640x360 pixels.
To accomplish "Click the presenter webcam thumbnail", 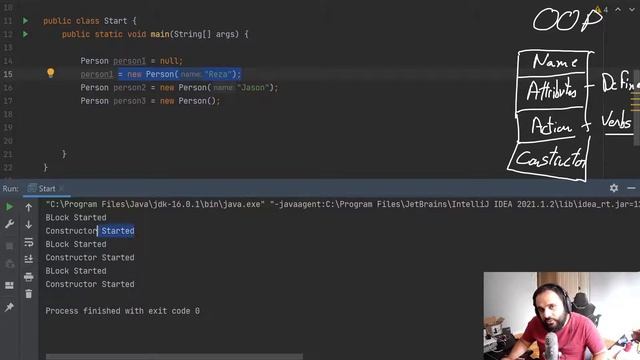I will [x=562, y=316].
